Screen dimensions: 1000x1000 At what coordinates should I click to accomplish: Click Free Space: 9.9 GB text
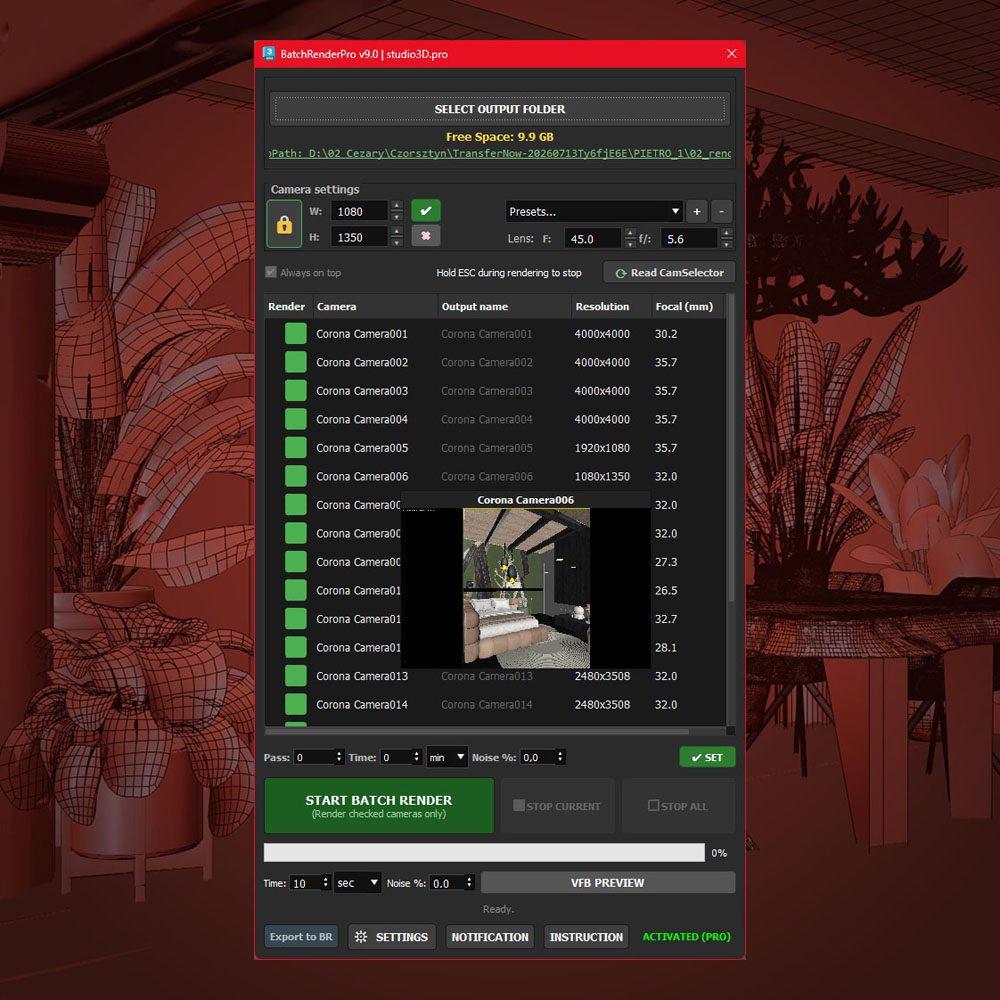pos(500,136)
